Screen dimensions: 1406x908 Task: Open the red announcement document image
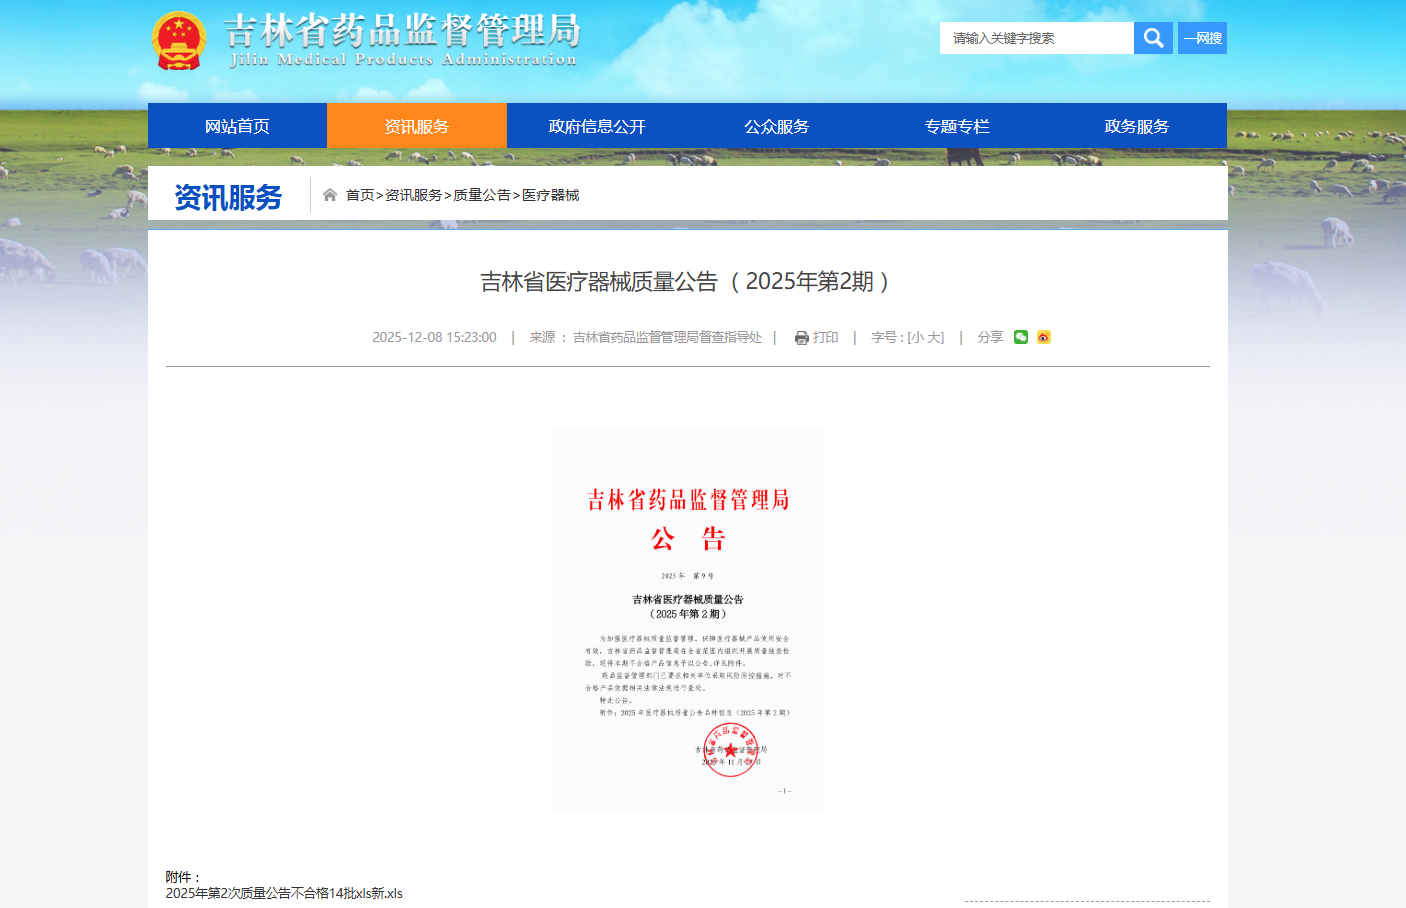tap(688, 620)
